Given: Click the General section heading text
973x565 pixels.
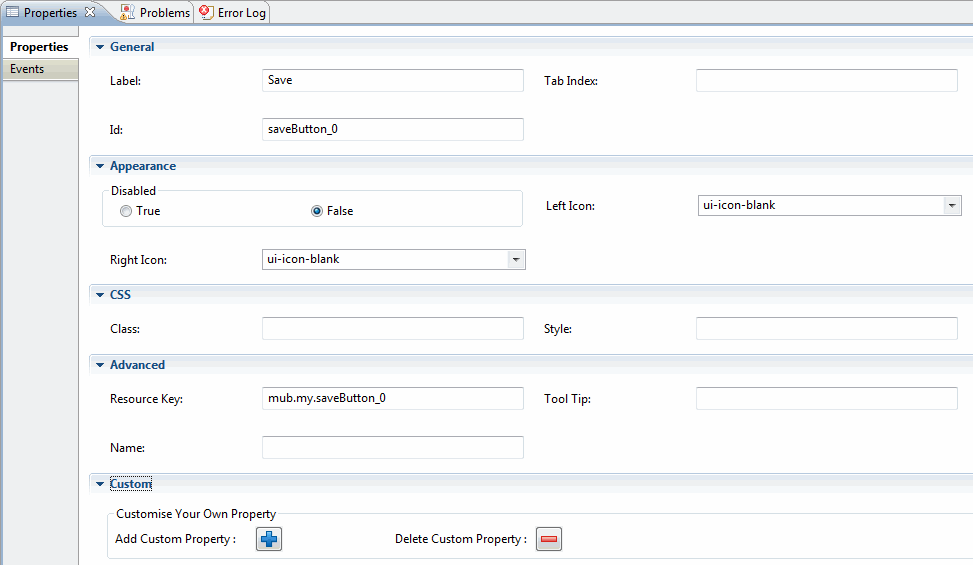Looking at the screenshot, I should (x=132, y=47).
